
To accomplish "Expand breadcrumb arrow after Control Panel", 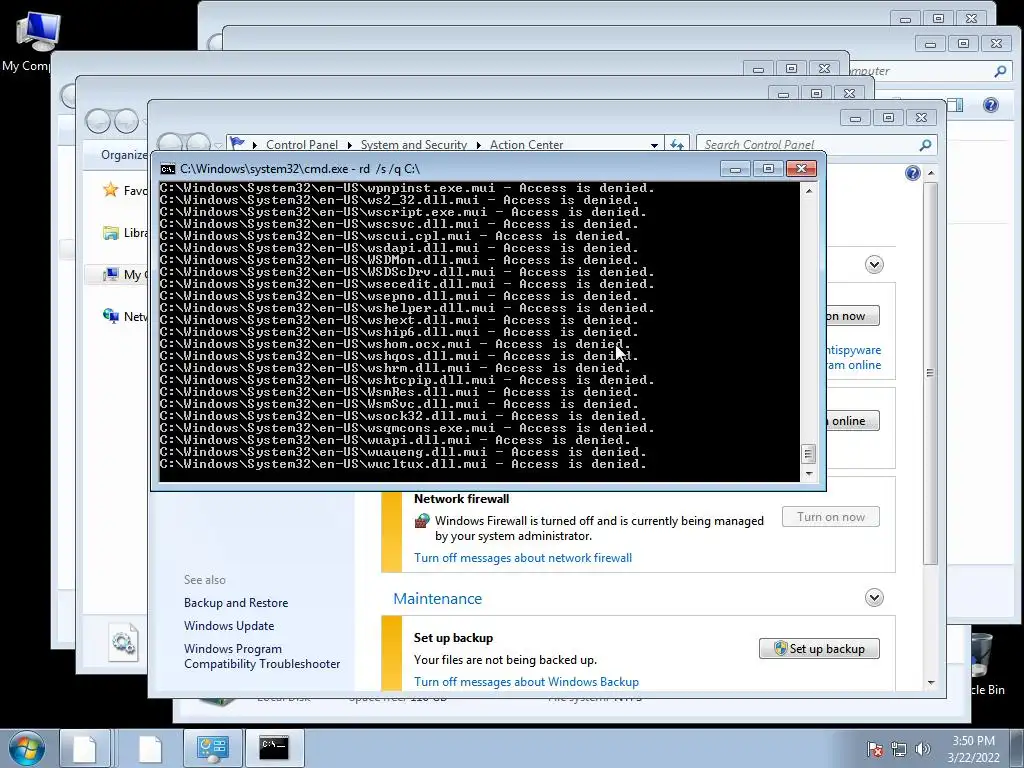I will tap(349, 145).
